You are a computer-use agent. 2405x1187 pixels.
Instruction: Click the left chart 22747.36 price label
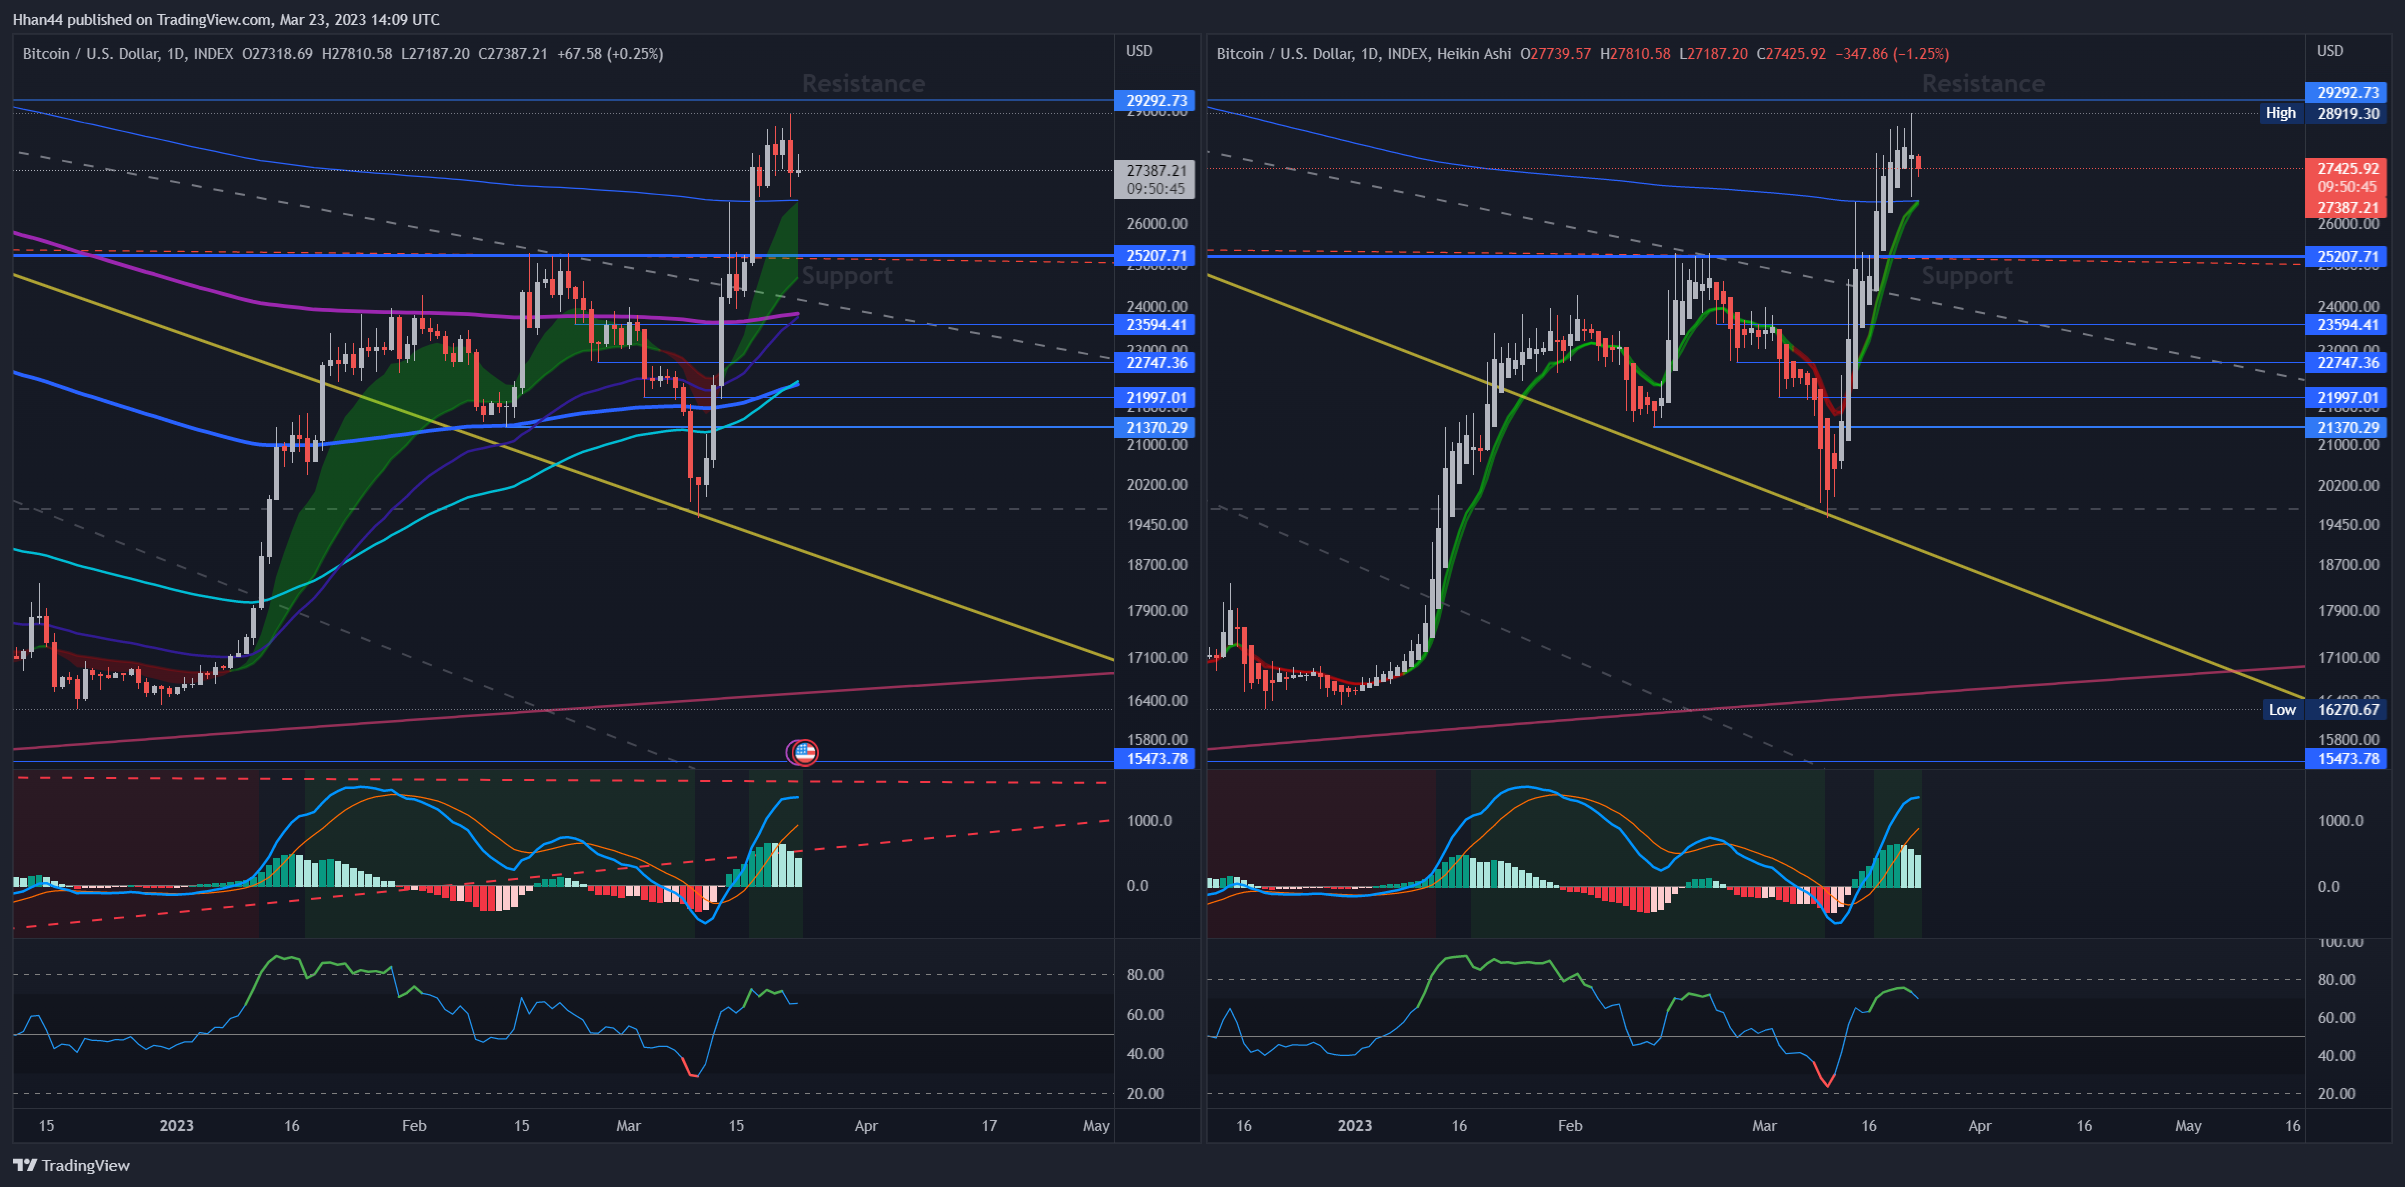pyautogui.click(x=1156, y=362)
